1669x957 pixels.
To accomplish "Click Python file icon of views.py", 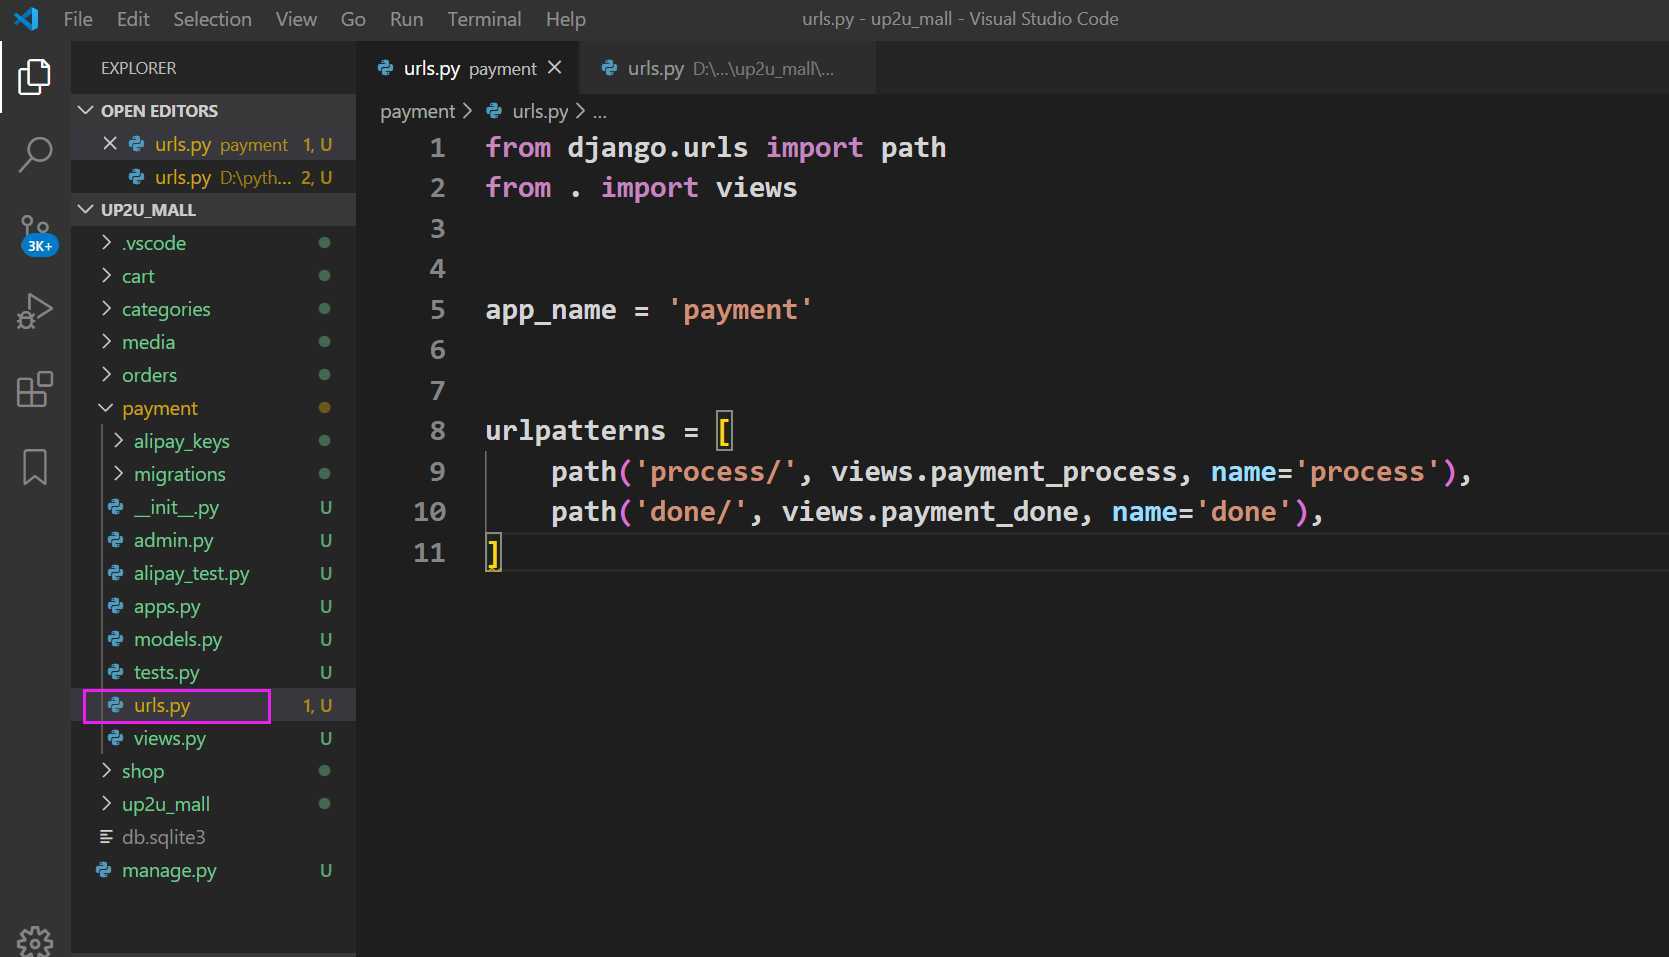I will coord(116,738).
